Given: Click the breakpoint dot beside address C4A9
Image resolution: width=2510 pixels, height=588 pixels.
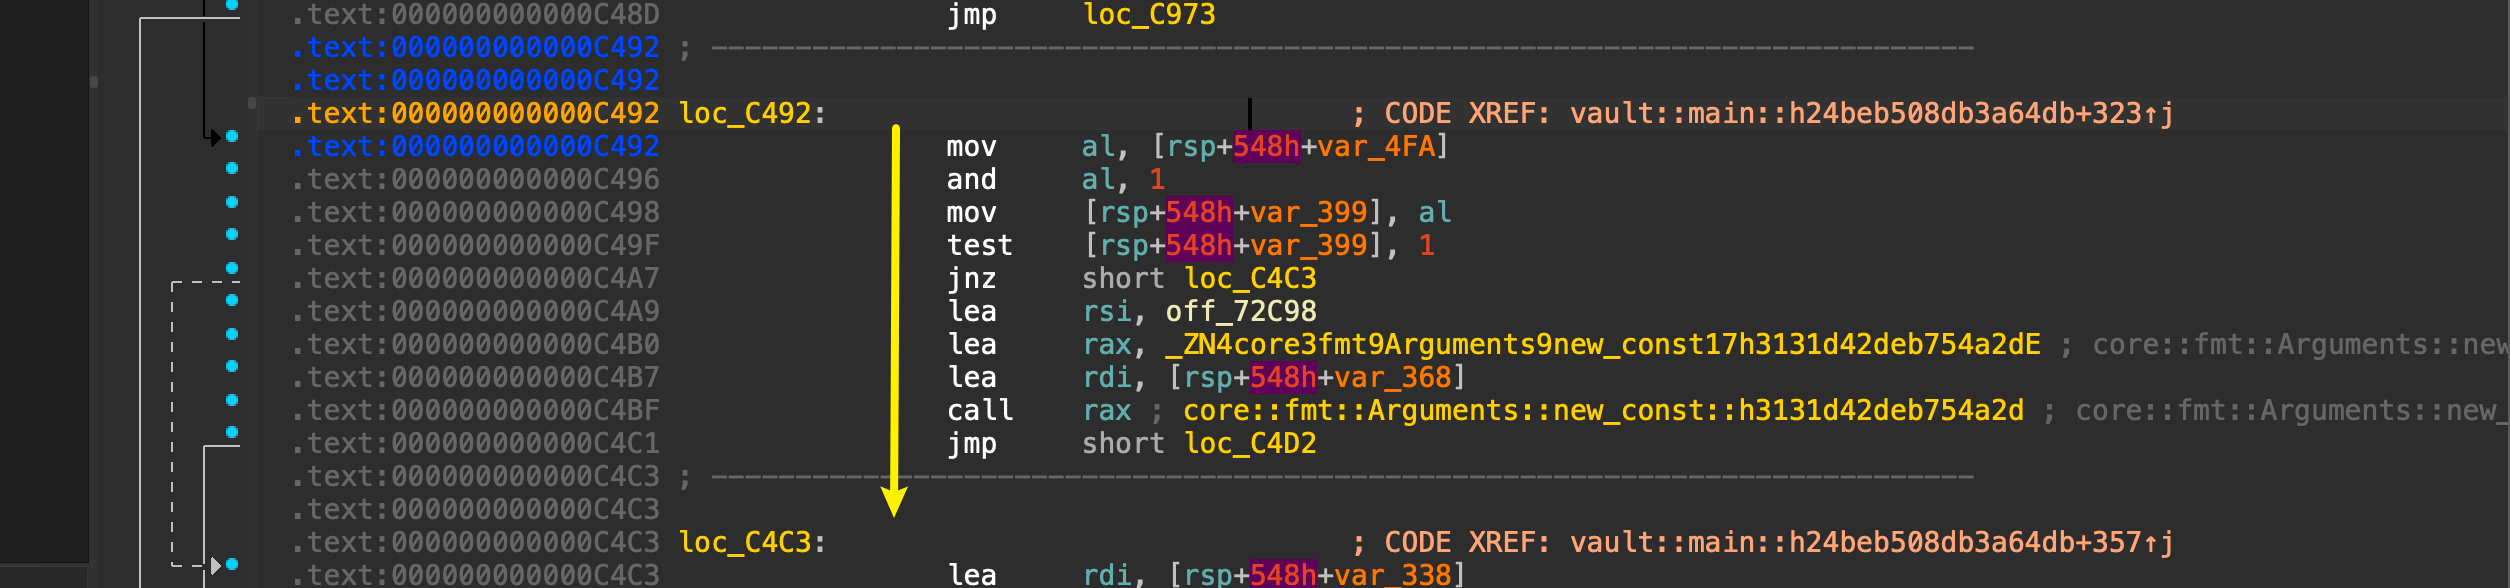Looking at the screenshot, I should pos(232,300).
